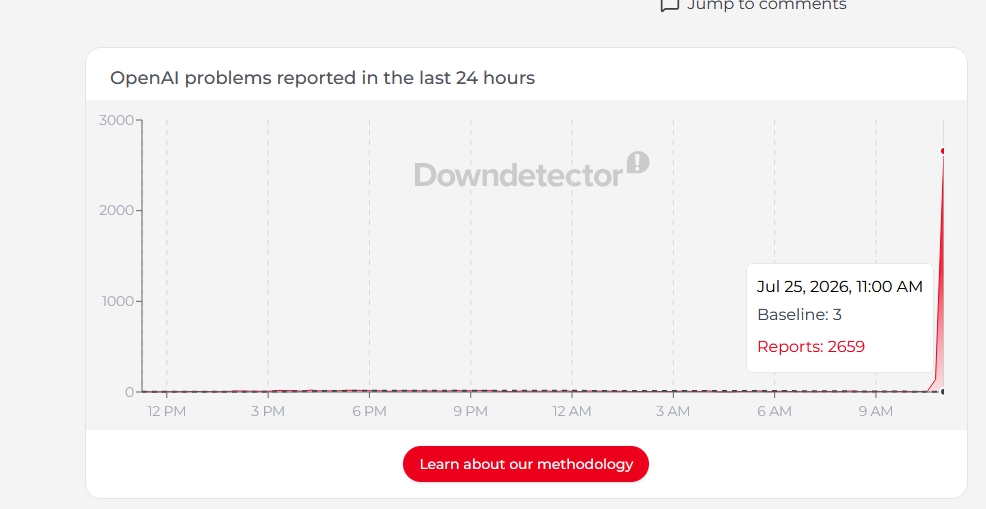Click the Jump to comments link
986x509 pixels.
point(753,5)
